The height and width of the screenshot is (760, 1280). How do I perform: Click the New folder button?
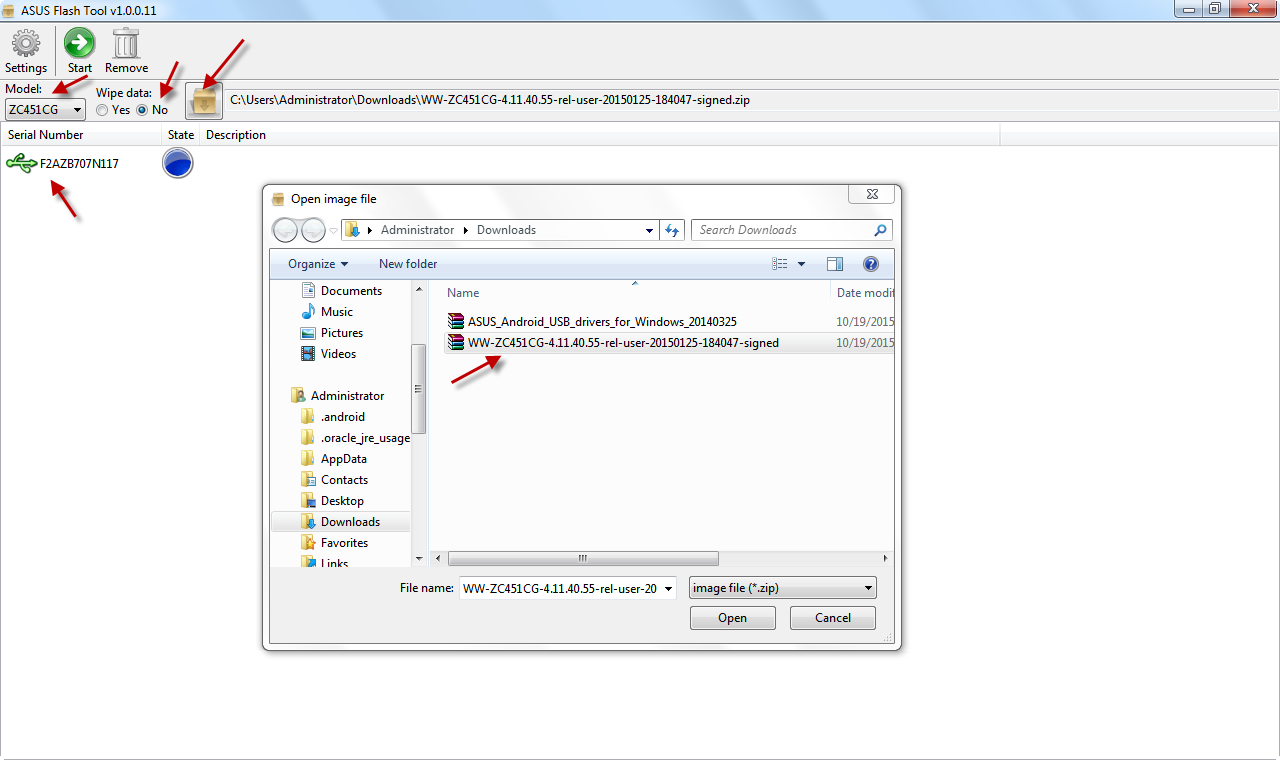pyautogui.click(x=408, y=264)
